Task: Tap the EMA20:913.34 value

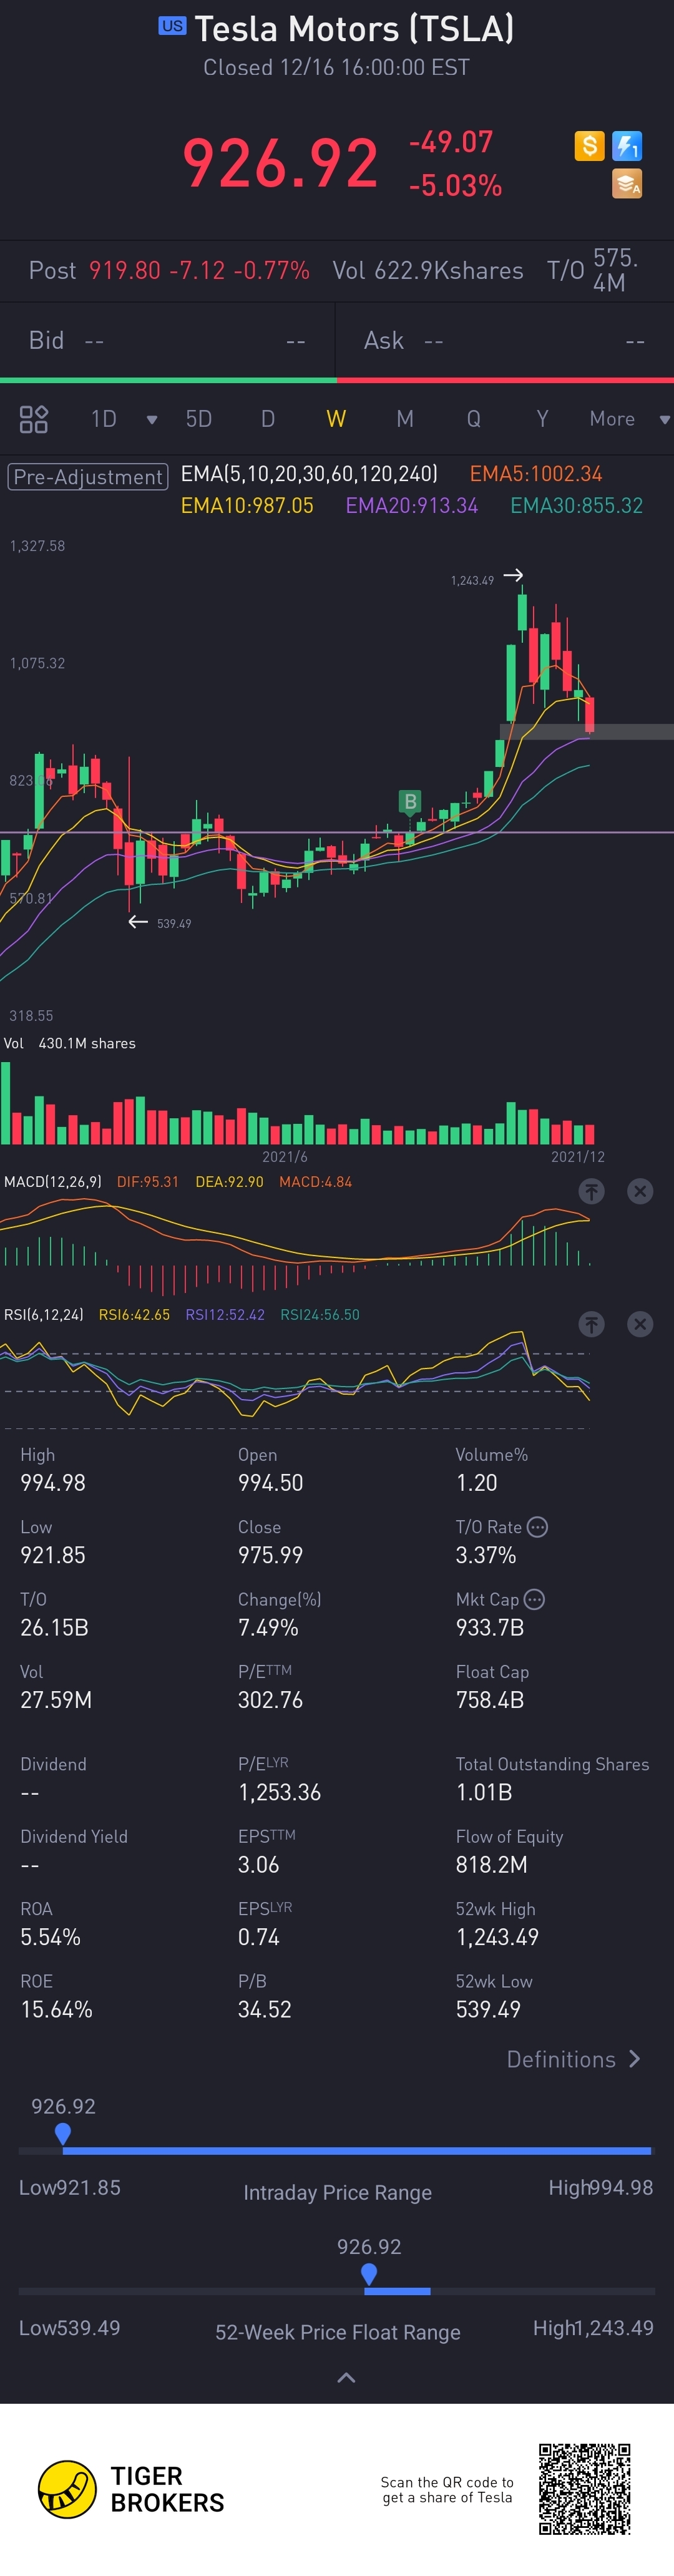Action: (412, 506)
